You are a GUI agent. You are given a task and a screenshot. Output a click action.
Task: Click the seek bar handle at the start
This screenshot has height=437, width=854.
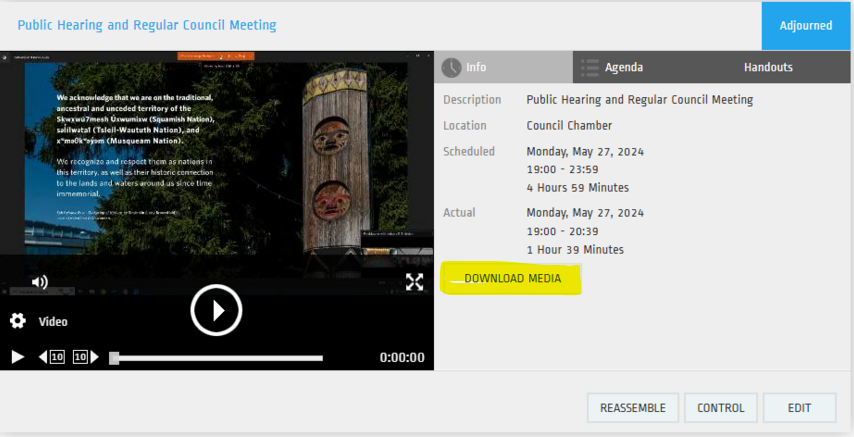114,358
